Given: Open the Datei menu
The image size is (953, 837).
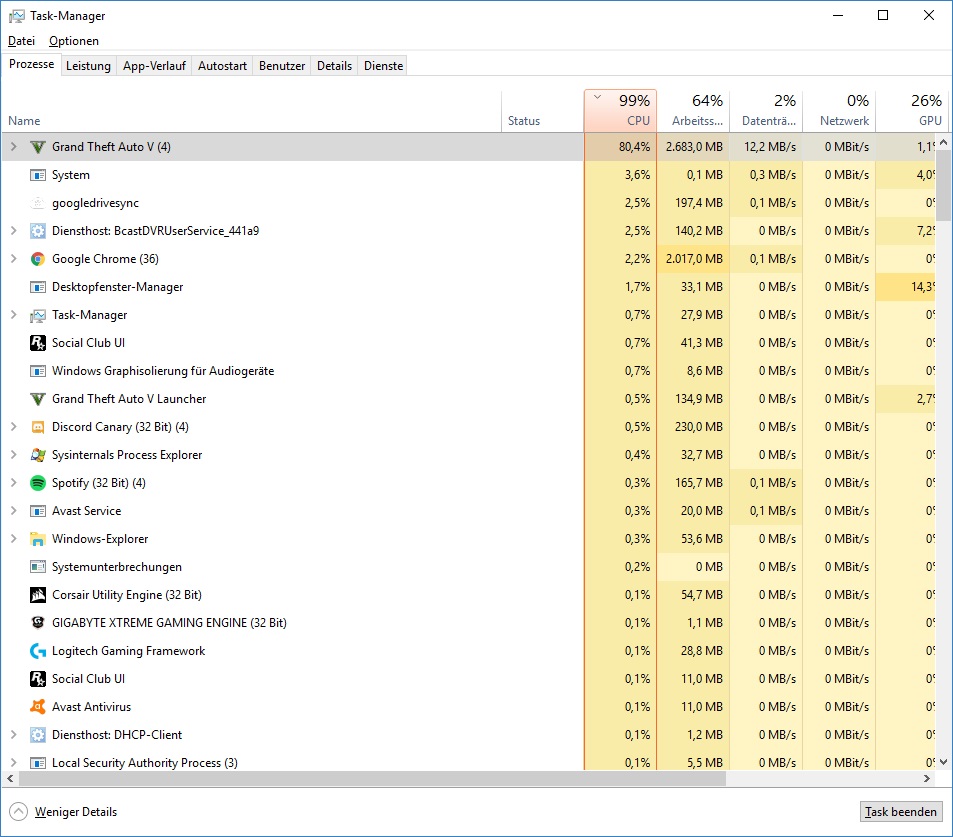Looking at the screenshot, I should pyautogui.click(x=21, y=41).
